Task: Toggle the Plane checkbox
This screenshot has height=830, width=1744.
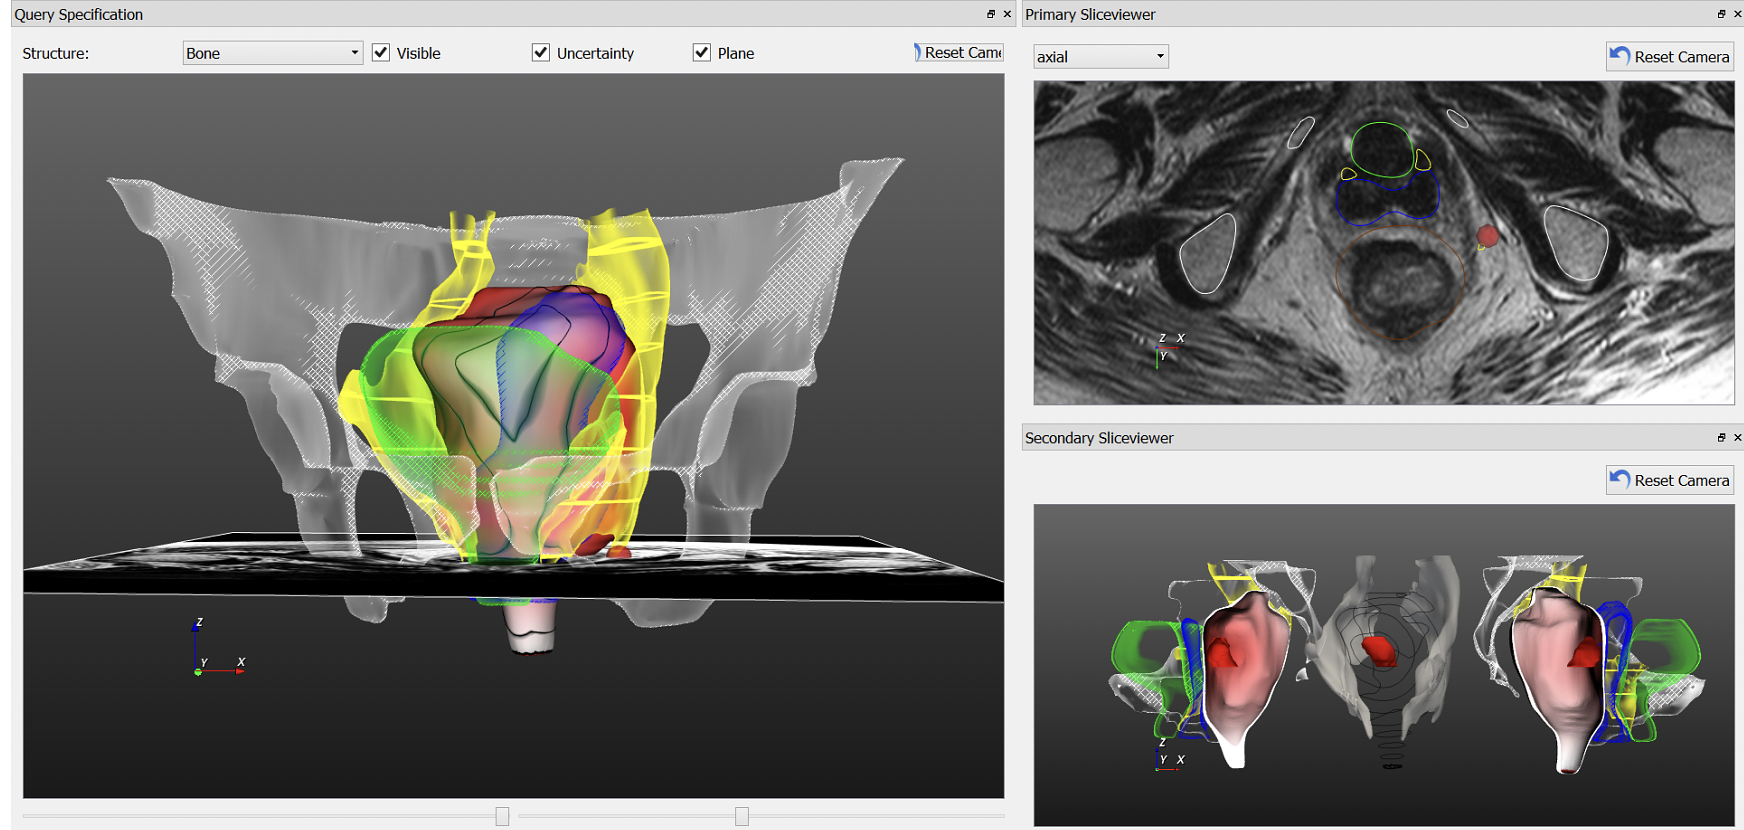Action: (702, 53)
